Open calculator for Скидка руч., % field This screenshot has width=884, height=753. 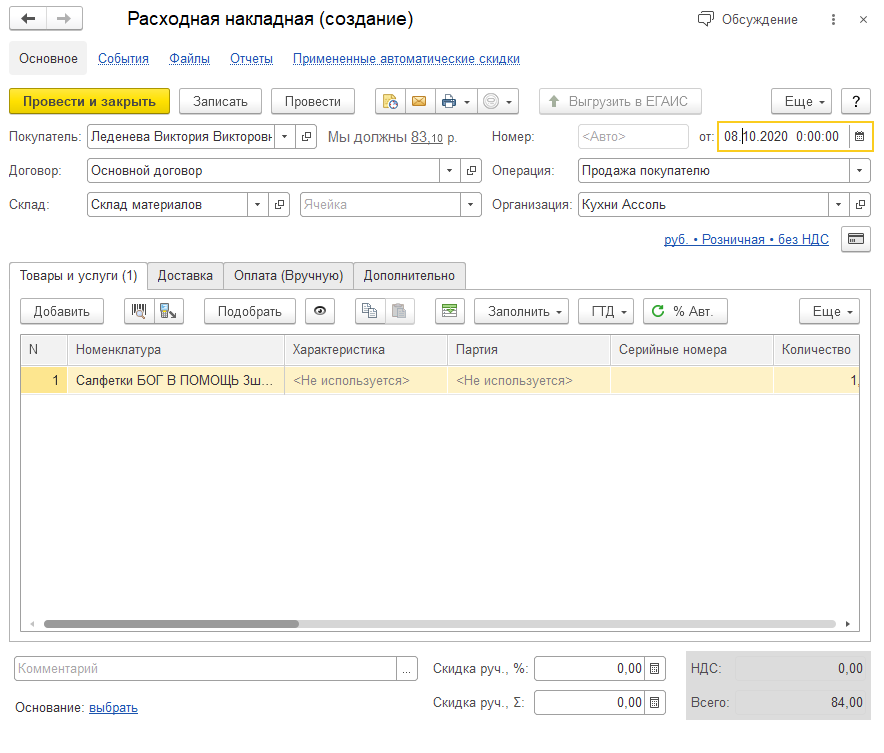tap(655, 668)
